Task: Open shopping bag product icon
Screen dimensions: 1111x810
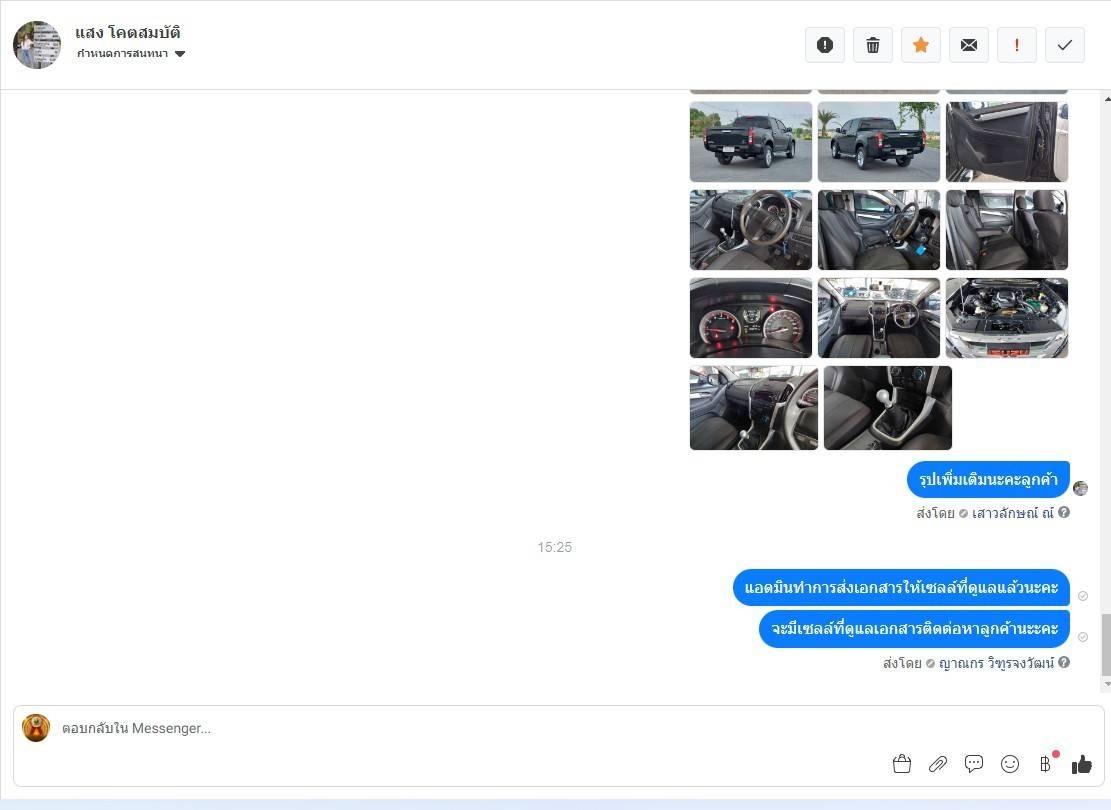Action: (x=902, y=764)
